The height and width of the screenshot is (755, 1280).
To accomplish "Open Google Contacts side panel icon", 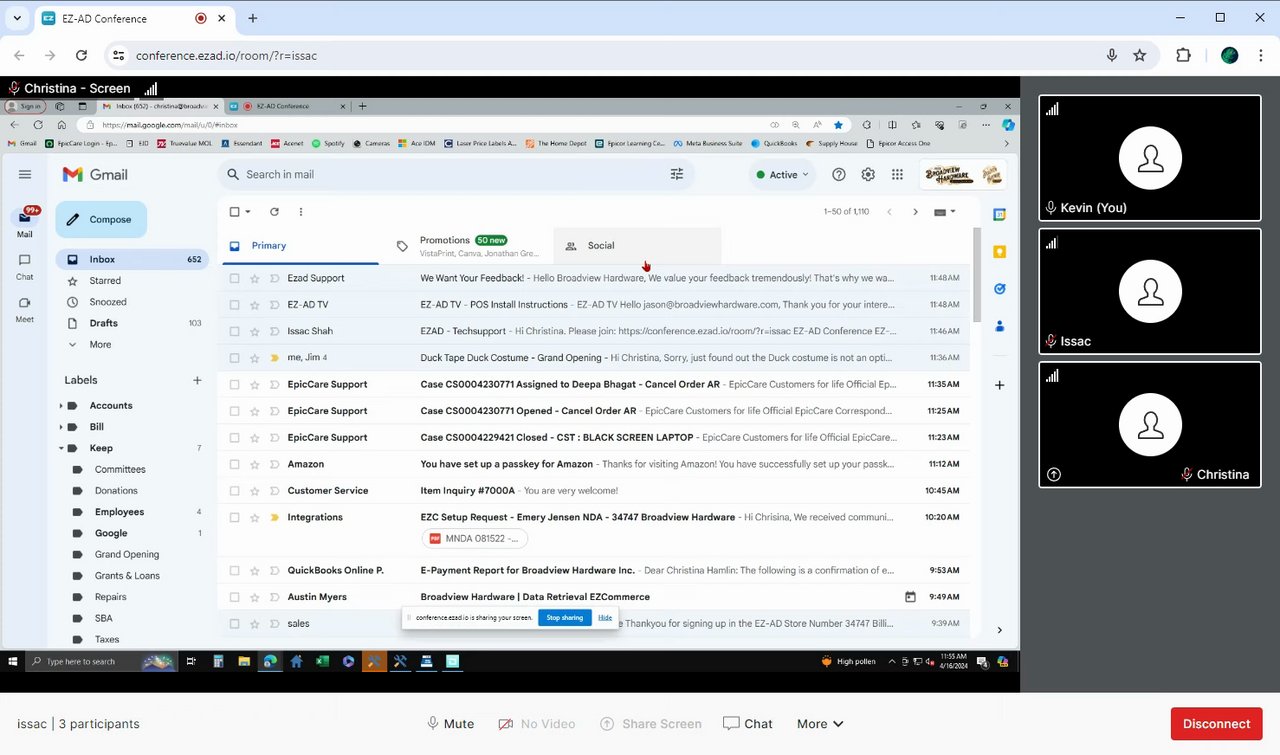I will [x=999, y=326].
